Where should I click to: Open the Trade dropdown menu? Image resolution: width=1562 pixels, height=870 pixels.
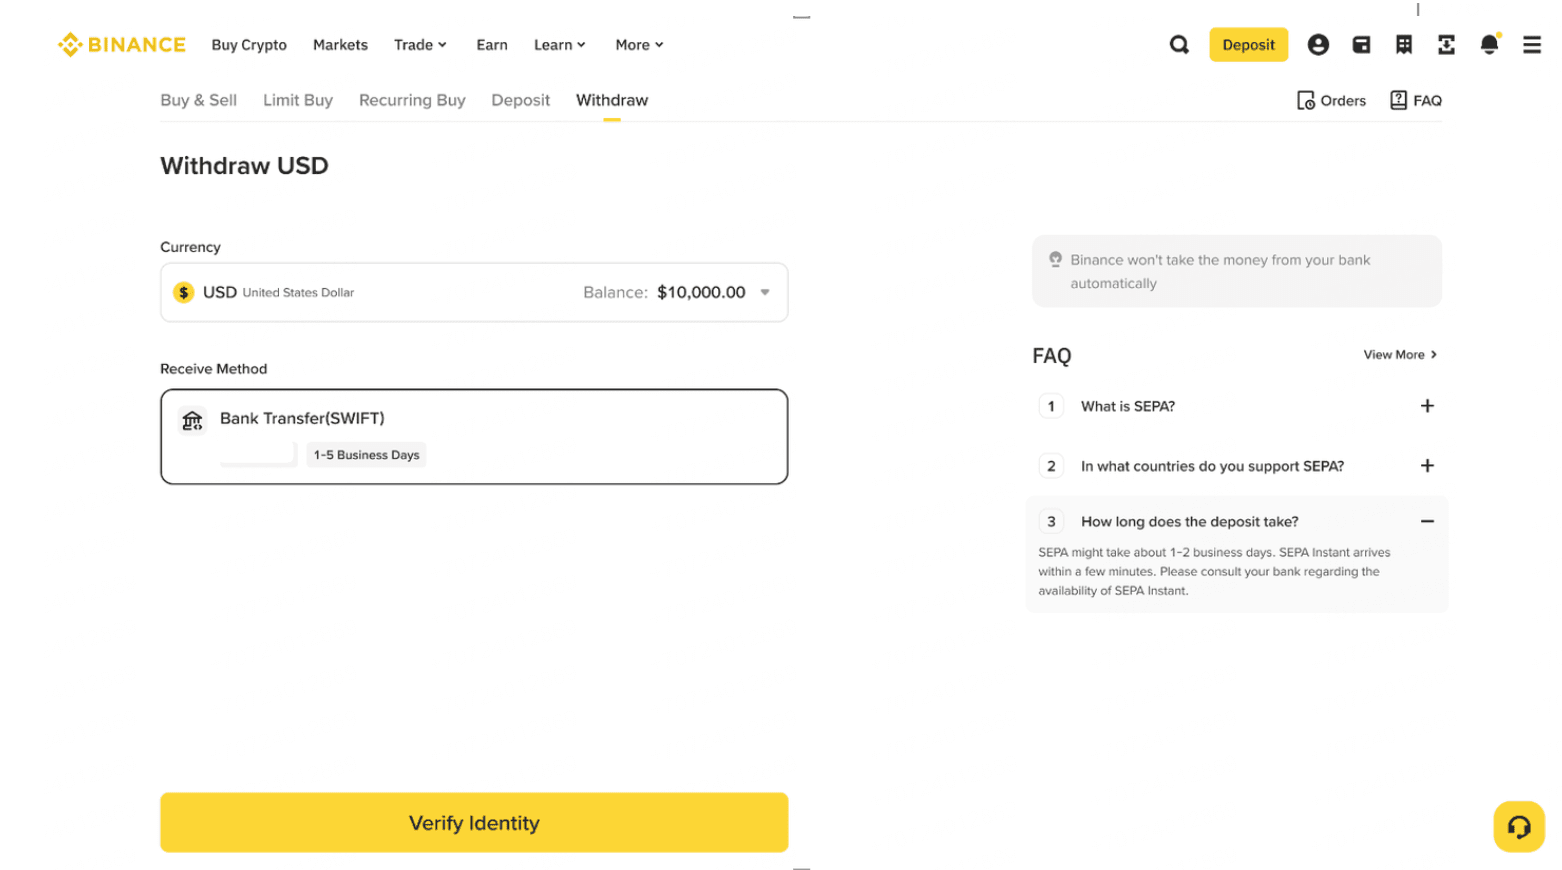pyautogui.click(x=420, y=45)
